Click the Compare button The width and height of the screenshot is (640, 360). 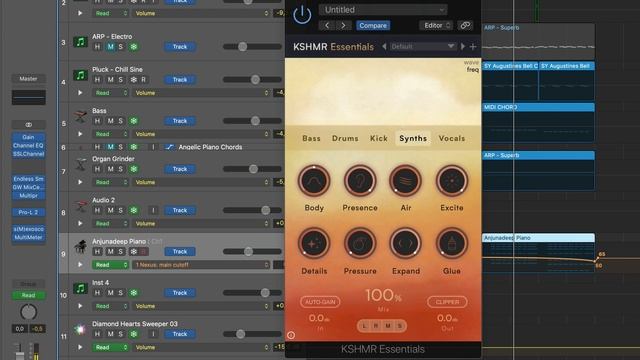point(373,25)
